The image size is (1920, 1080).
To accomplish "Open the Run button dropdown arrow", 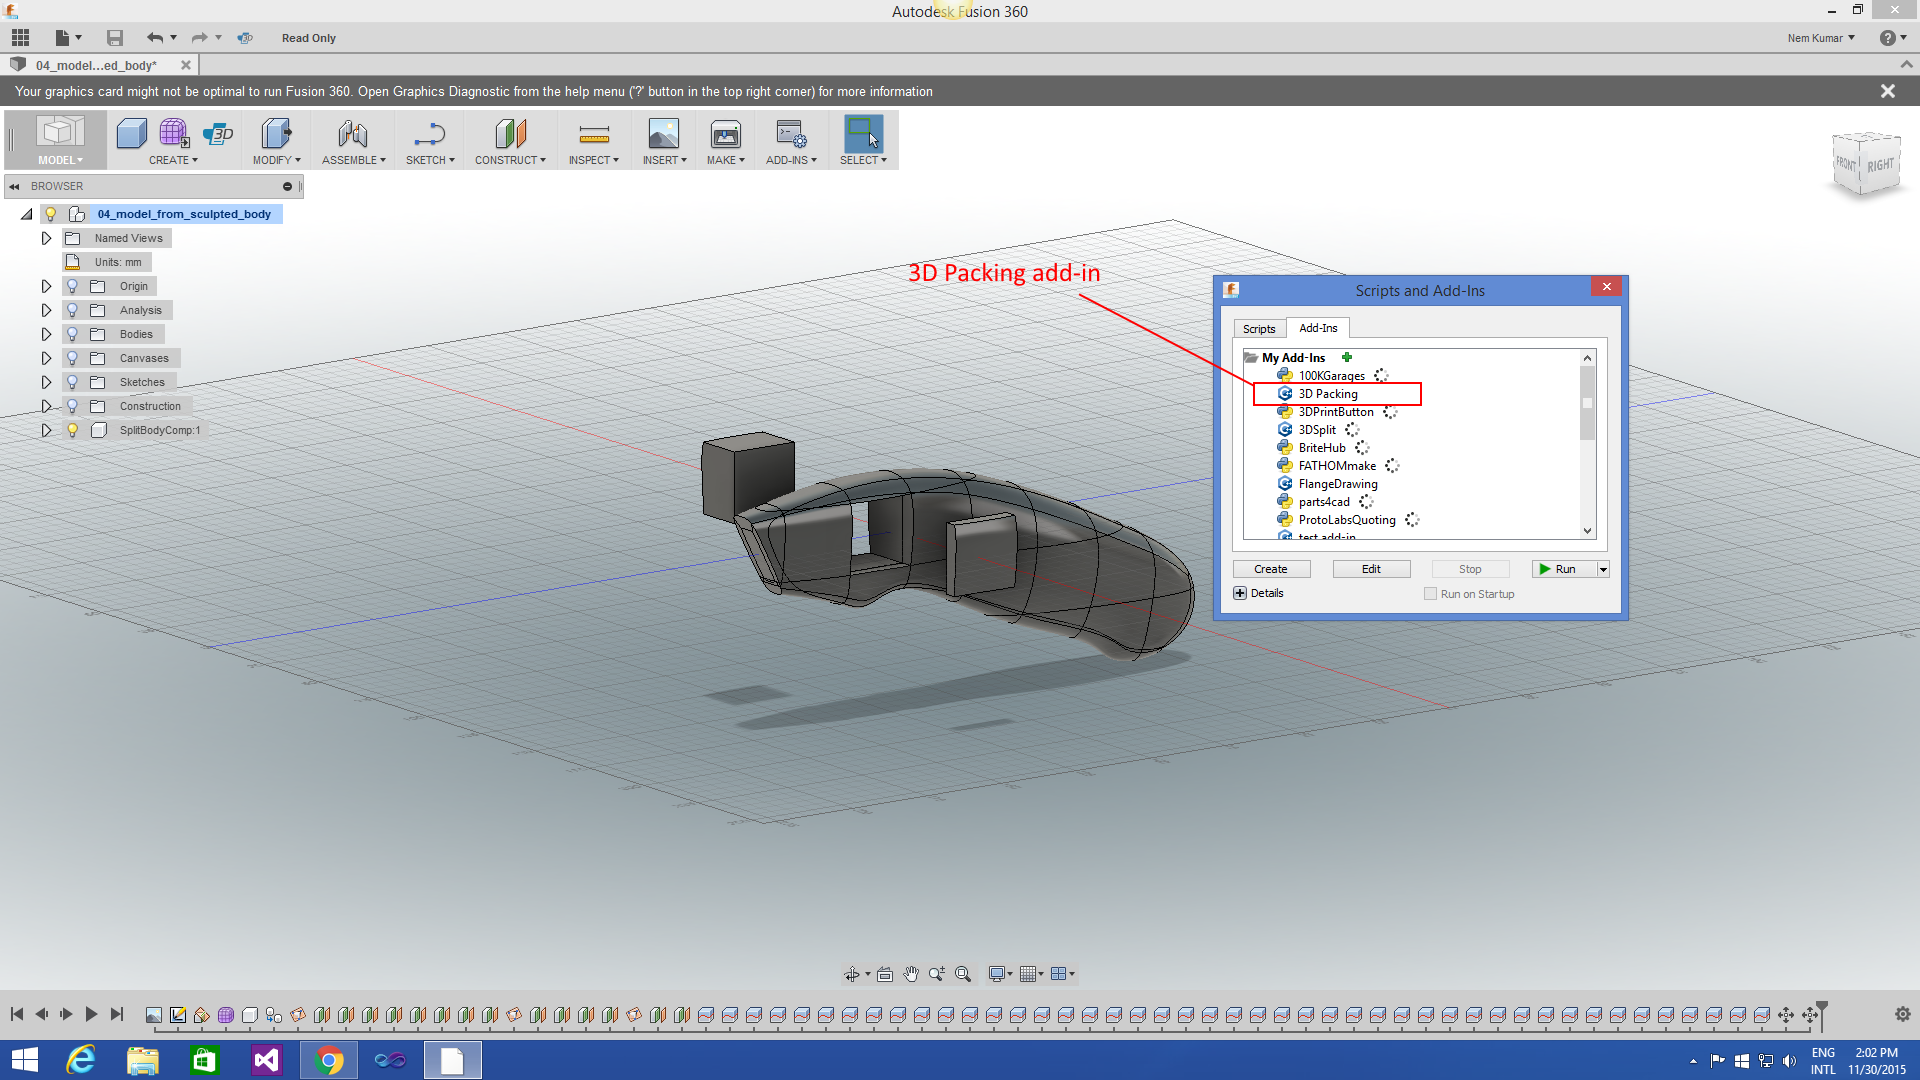I will tap(1603, 569).
